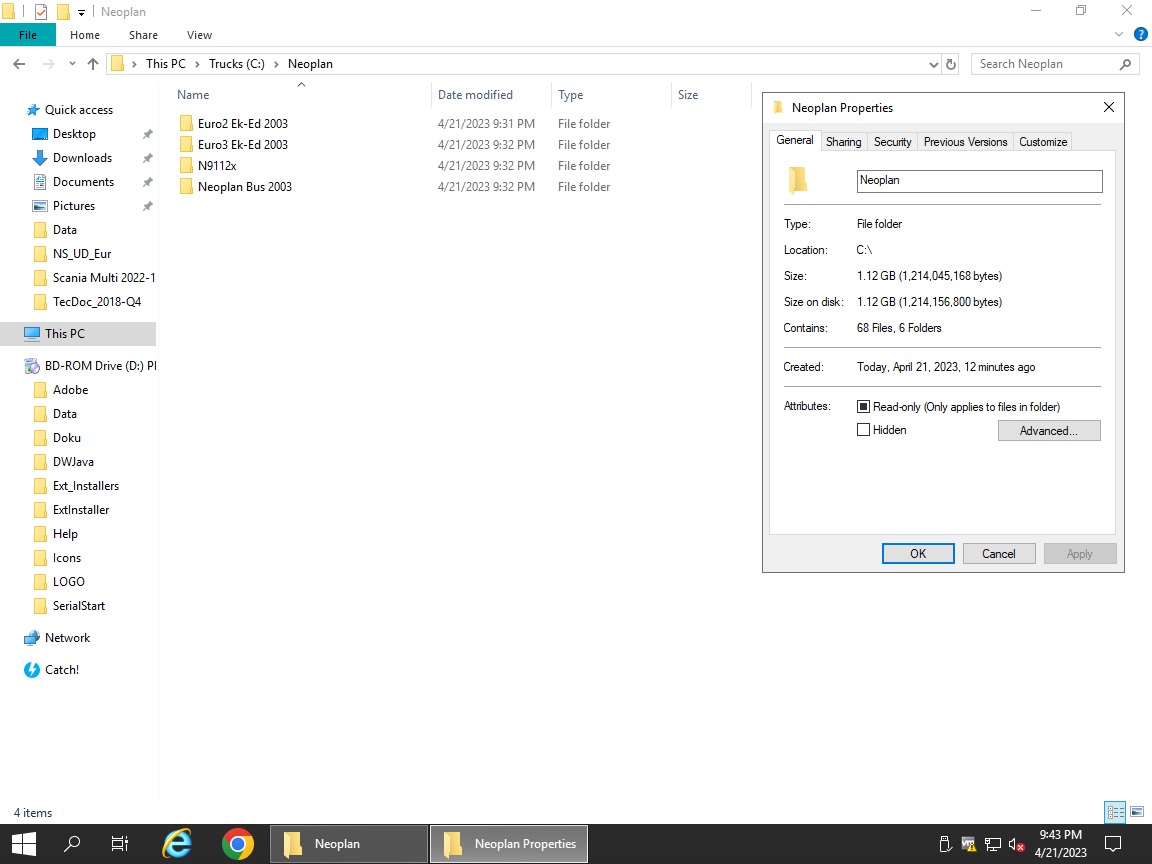The height and width of the screenshot is (864, 1152).
Task: Open Windows Start menu
Action: tap(24, 844)
